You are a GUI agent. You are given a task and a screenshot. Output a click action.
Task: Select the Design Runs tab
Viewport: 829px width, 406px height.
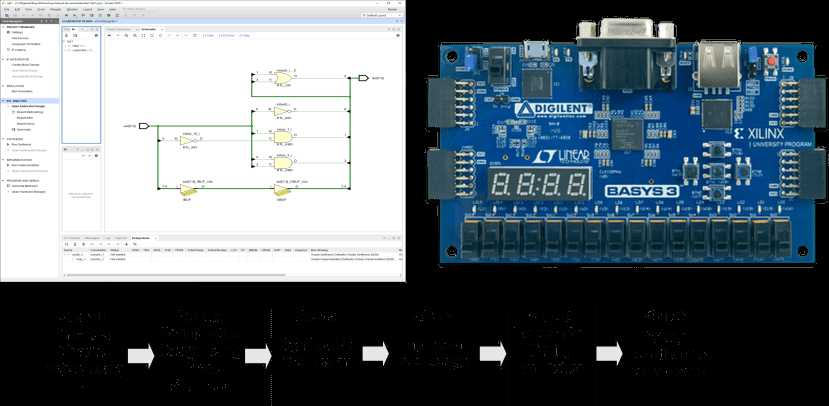pos(141,238)
